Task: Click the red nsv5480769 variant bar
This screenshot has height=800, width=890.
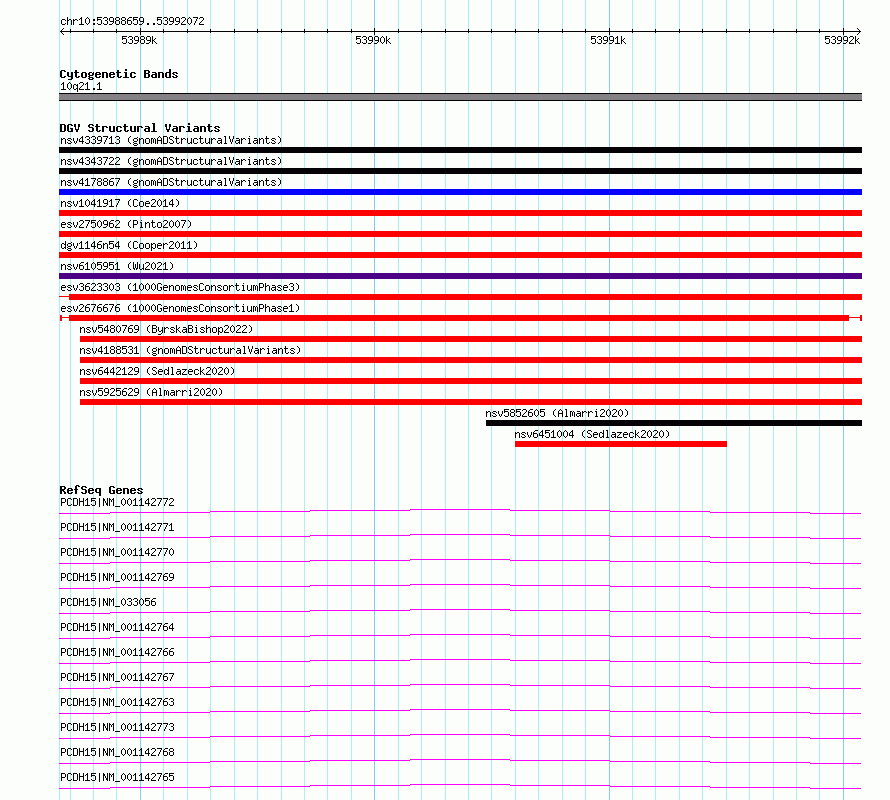Action: (471, 339)
